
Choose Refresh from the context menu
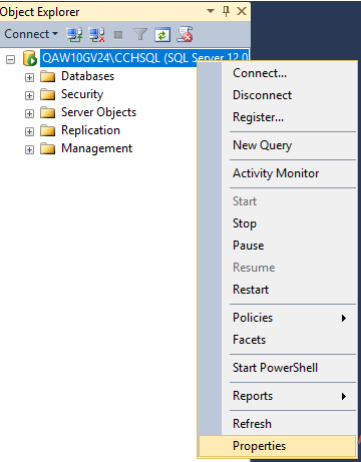tap(277, 424)
